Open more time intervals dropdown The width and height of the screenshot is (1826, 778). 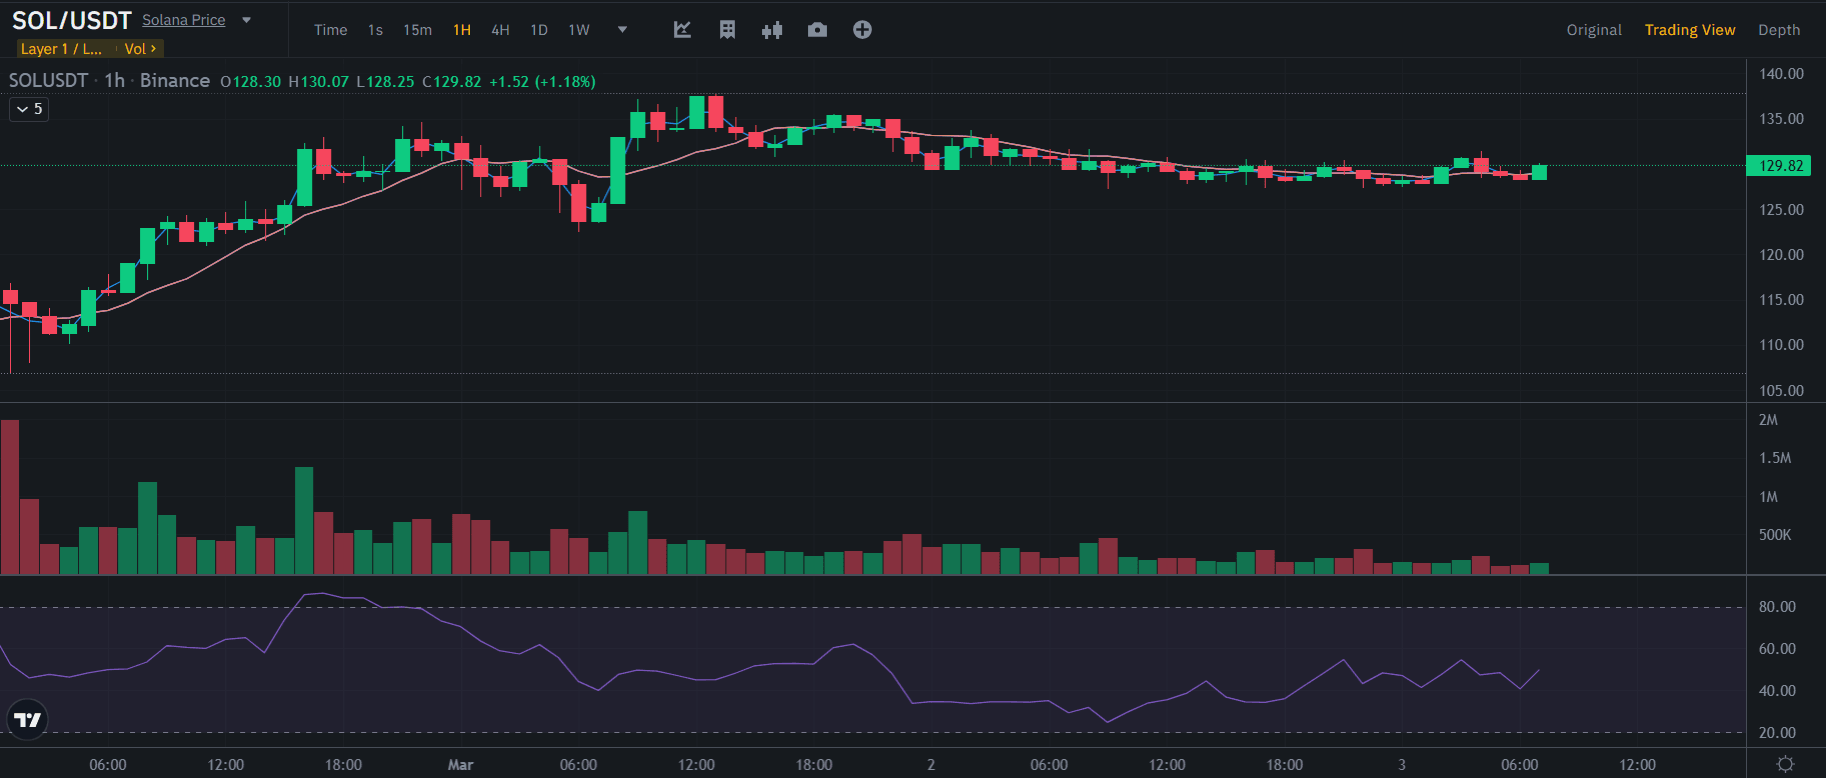coord(622,30)
